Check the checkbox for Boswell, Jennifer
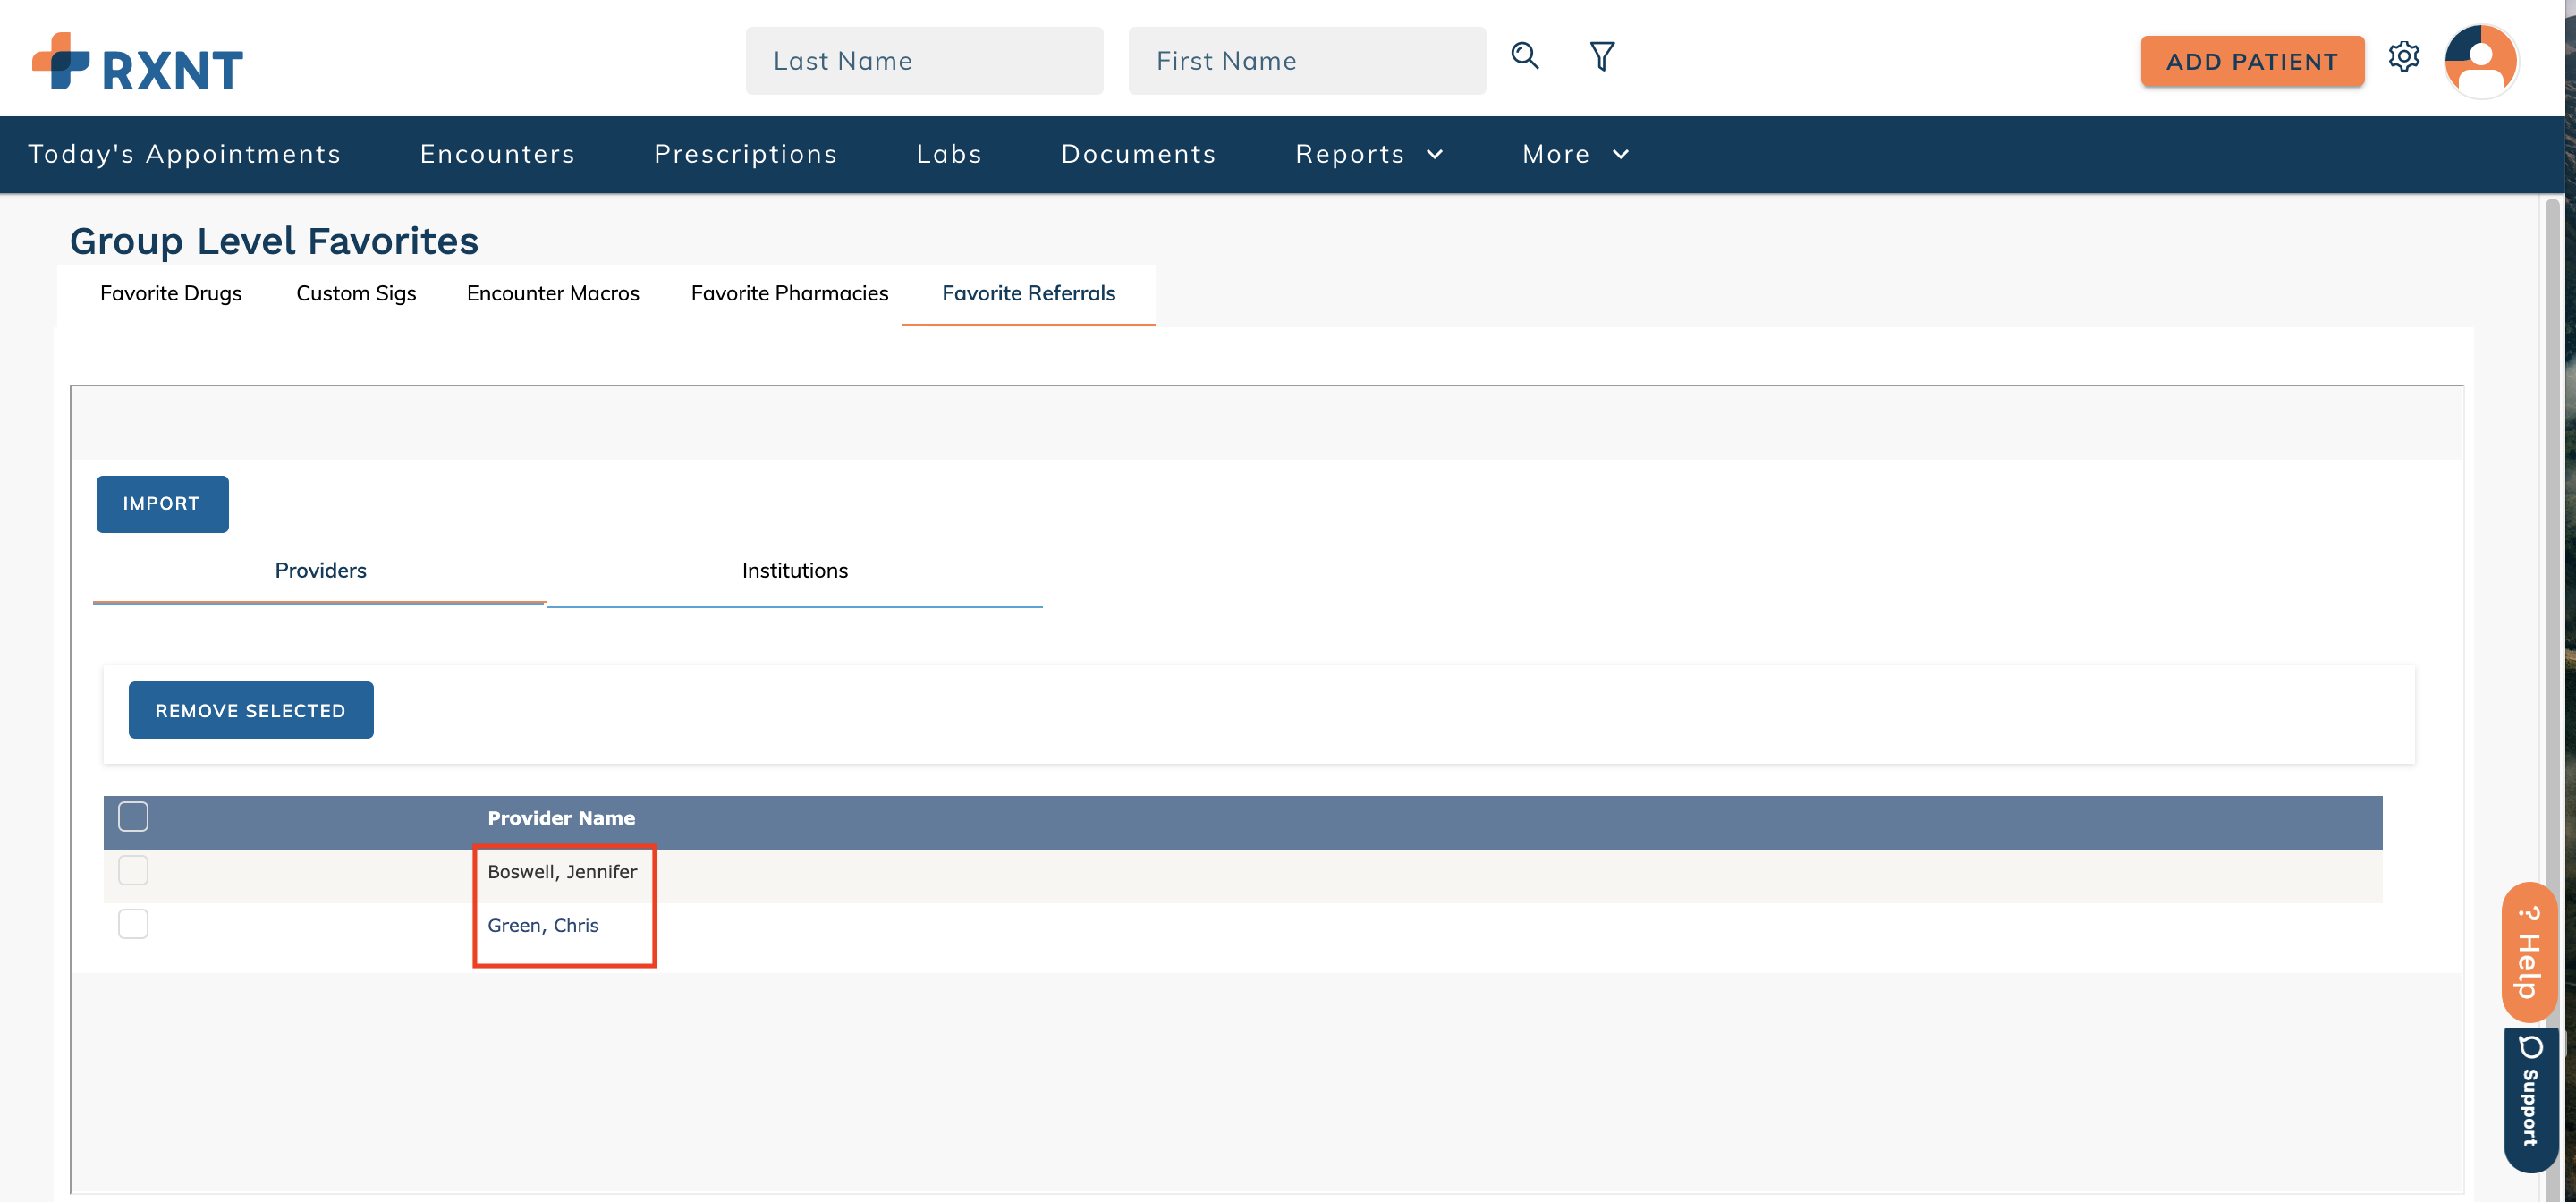 point(133,870)
